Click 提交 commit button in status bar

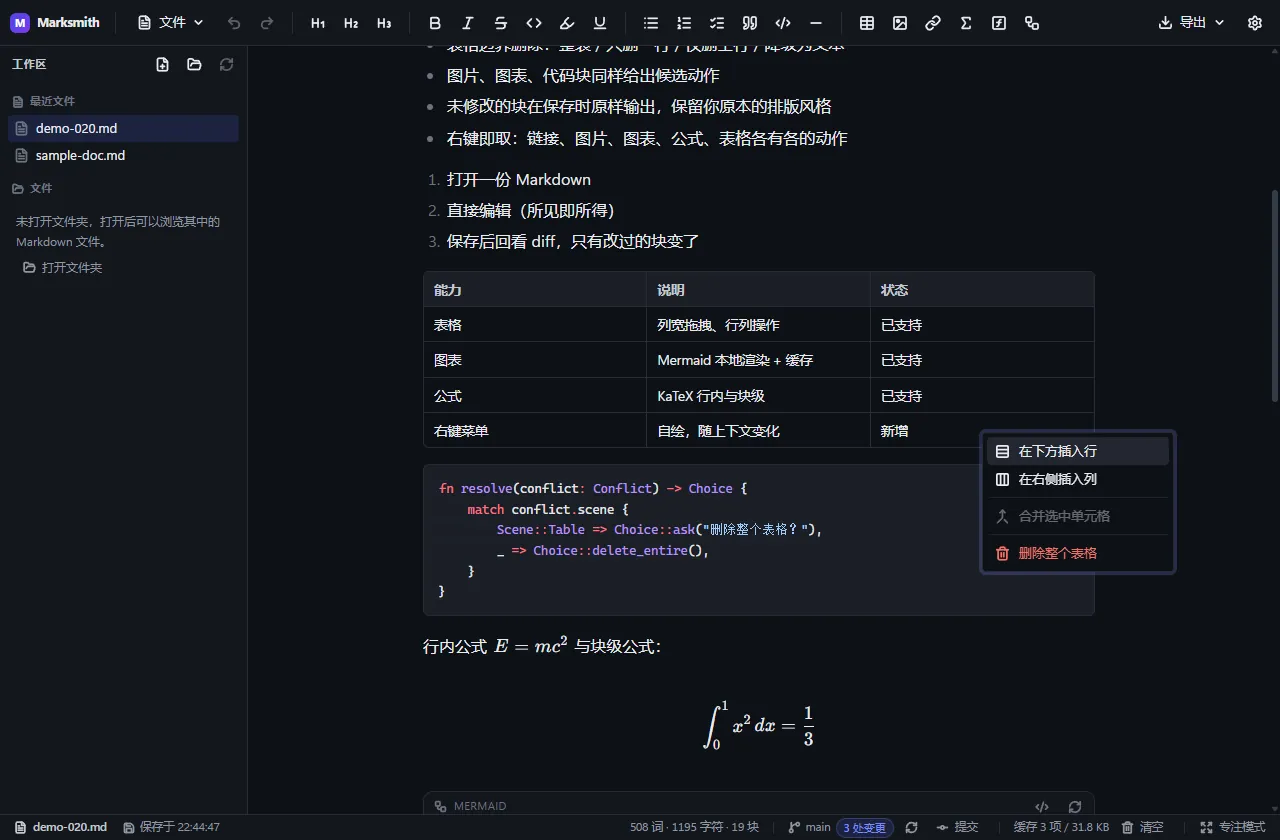[957, 827]
